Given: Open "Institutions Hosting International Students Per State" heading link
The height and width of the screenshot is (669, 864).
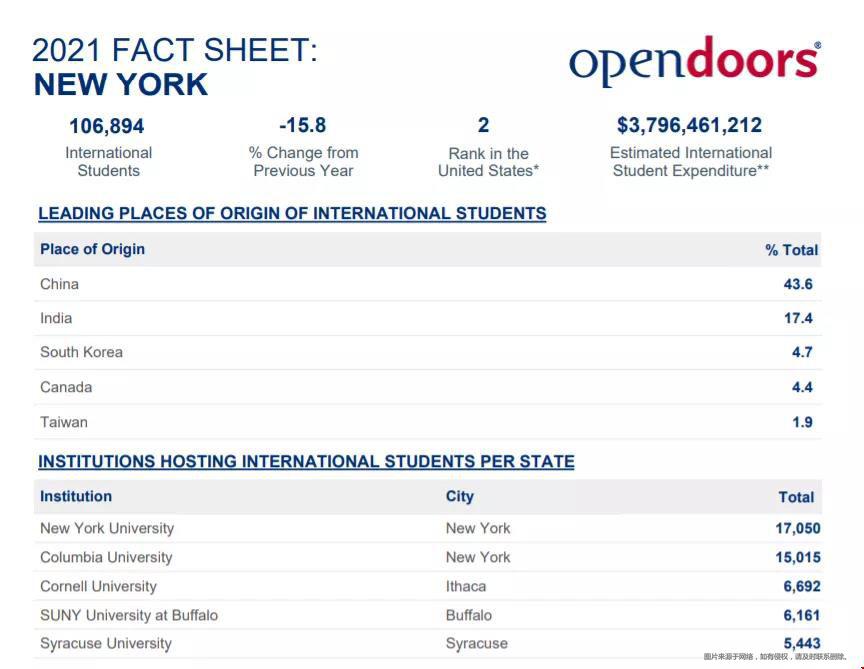Looking at the screenshot, I should click(x=306, y=461).
